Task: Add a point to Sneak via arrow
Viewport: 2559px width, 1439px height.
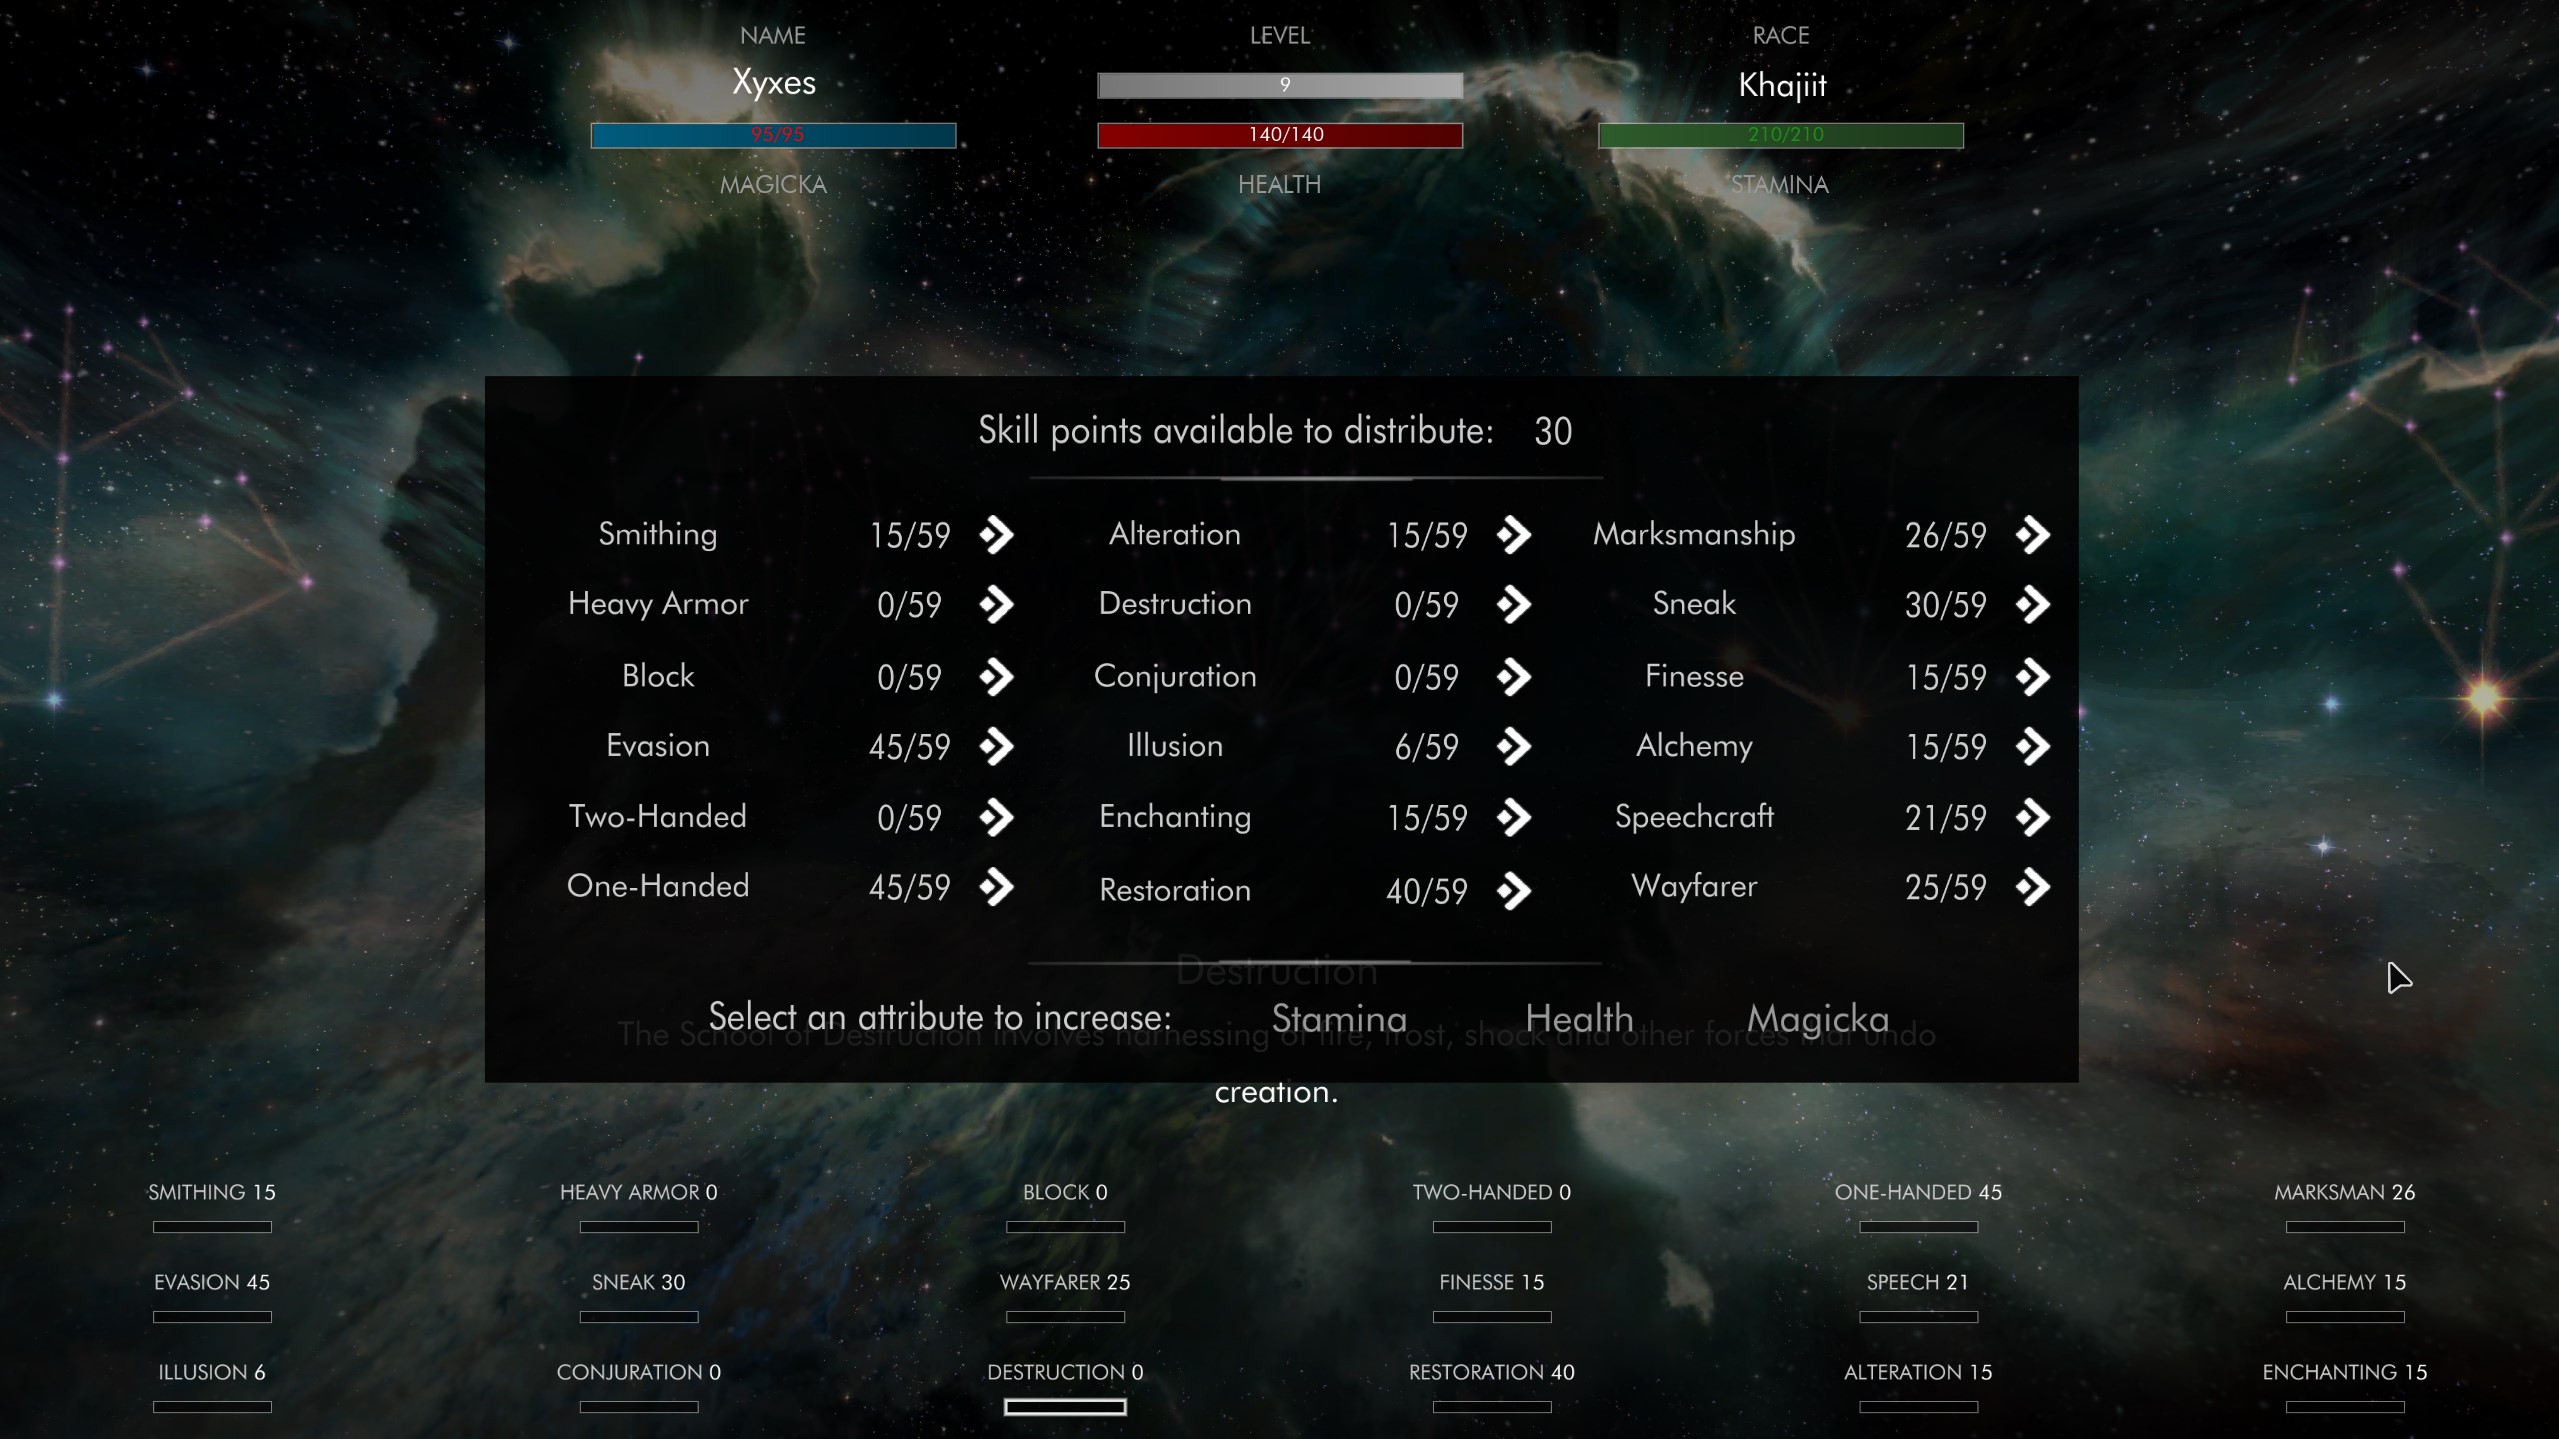Action: pos(2033,604)
